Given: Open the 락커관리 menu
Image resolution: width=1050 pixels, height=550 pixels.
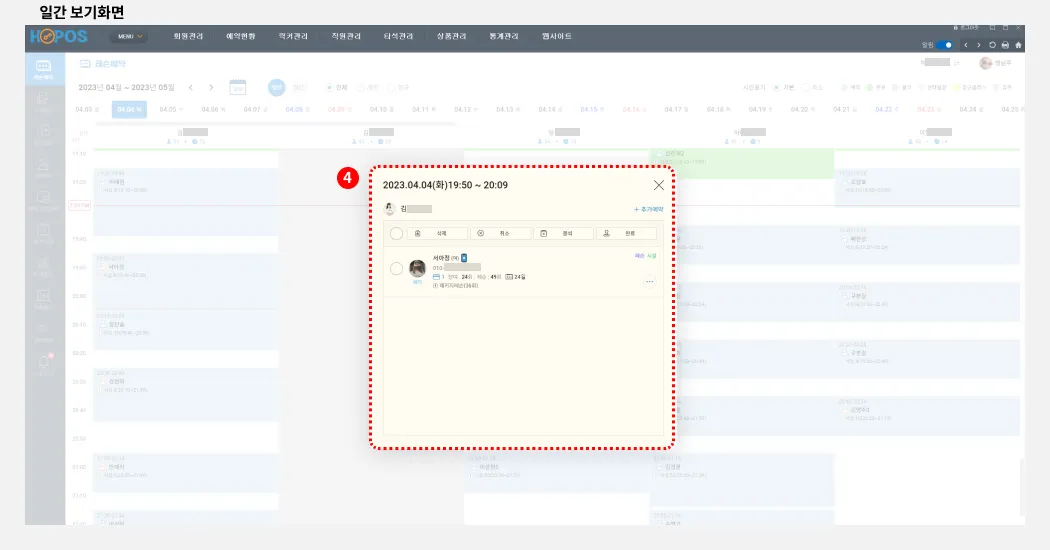Looking at the screenshot, I should (293, 36).
